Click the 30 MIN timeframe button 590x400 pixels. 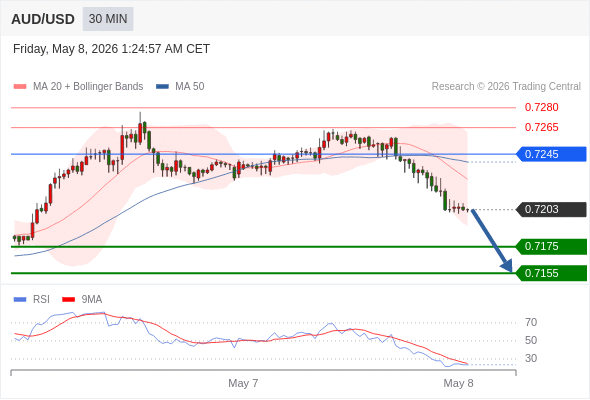tap(108, 19)
